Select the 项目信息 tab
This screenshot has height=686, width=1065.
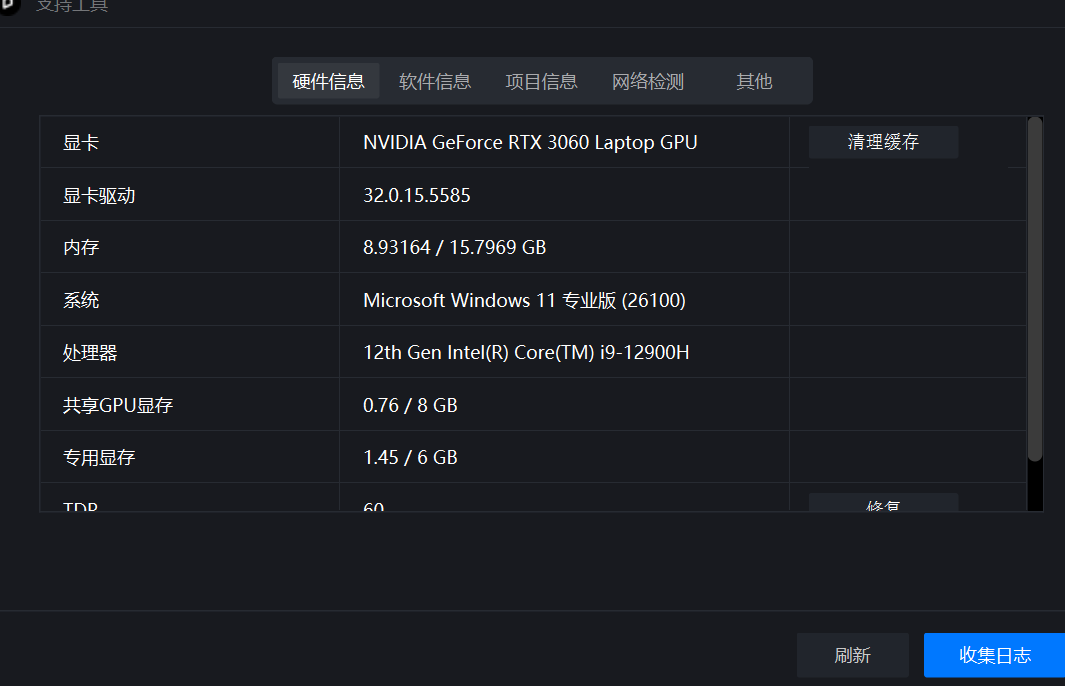pyautogui.click(x=541, y=81)
